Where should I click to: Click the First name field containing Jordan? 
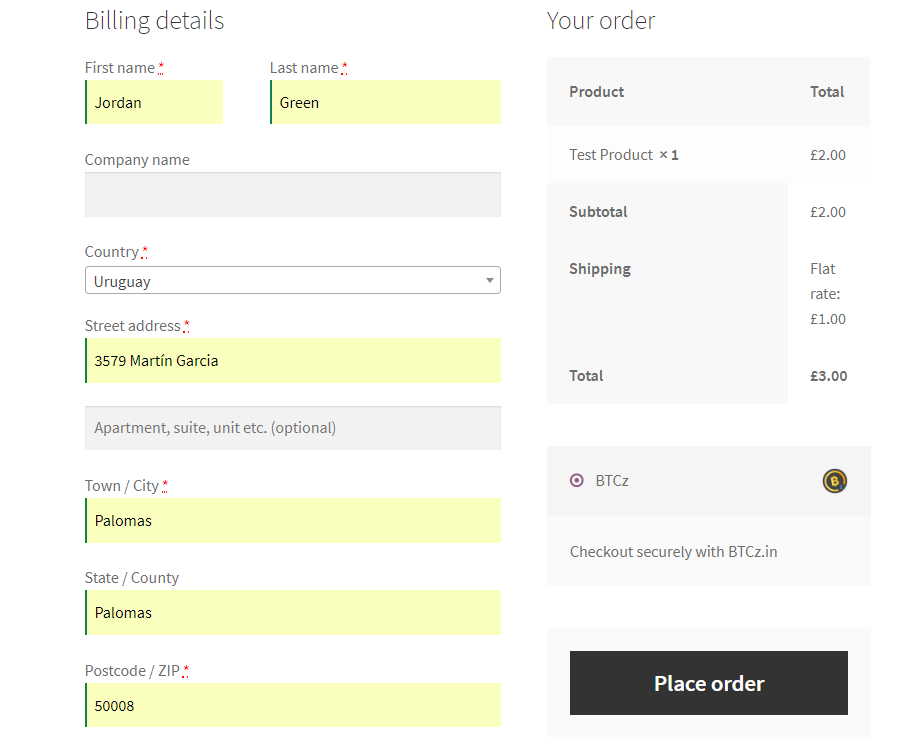click(154, 102)
